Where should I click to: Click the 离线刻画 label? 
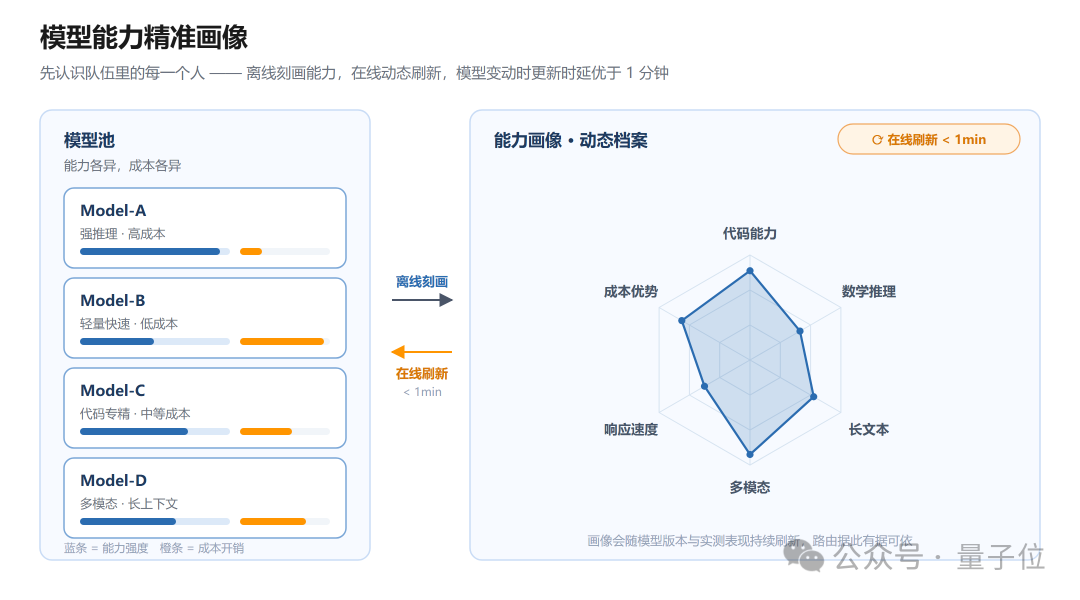click(422, 282)
